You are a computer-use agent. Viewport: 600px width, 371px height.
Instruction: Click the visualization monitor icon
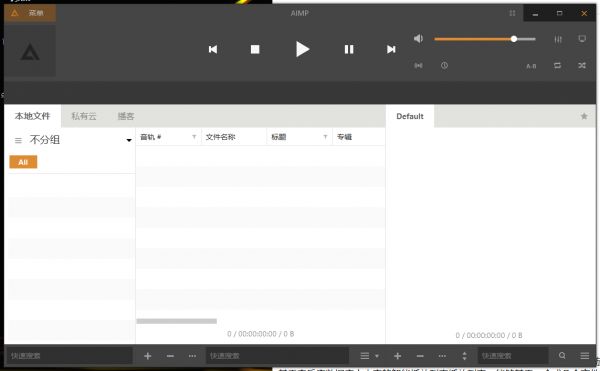coord(582,39)
